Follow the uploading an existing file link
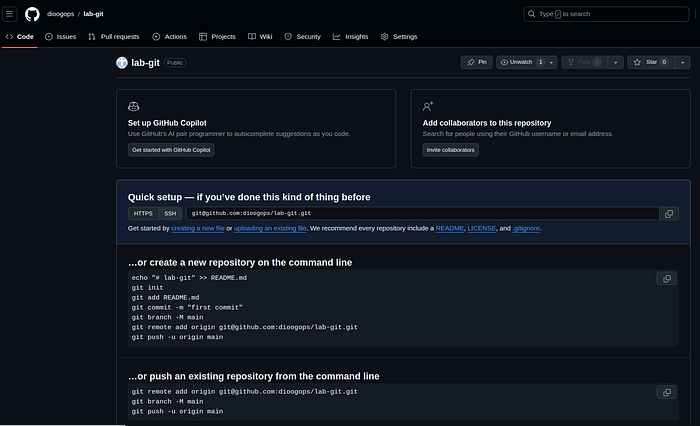The height and width of the screenshot is (426, 700). [x=270, y=228]
